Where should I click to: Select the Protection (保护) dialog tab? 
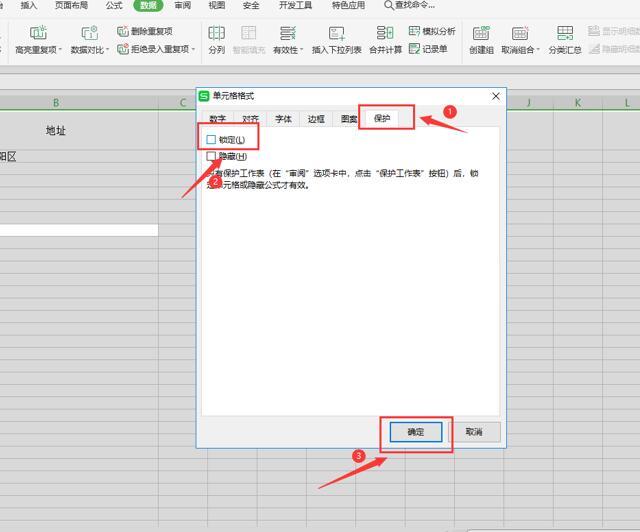click(382, 118)
